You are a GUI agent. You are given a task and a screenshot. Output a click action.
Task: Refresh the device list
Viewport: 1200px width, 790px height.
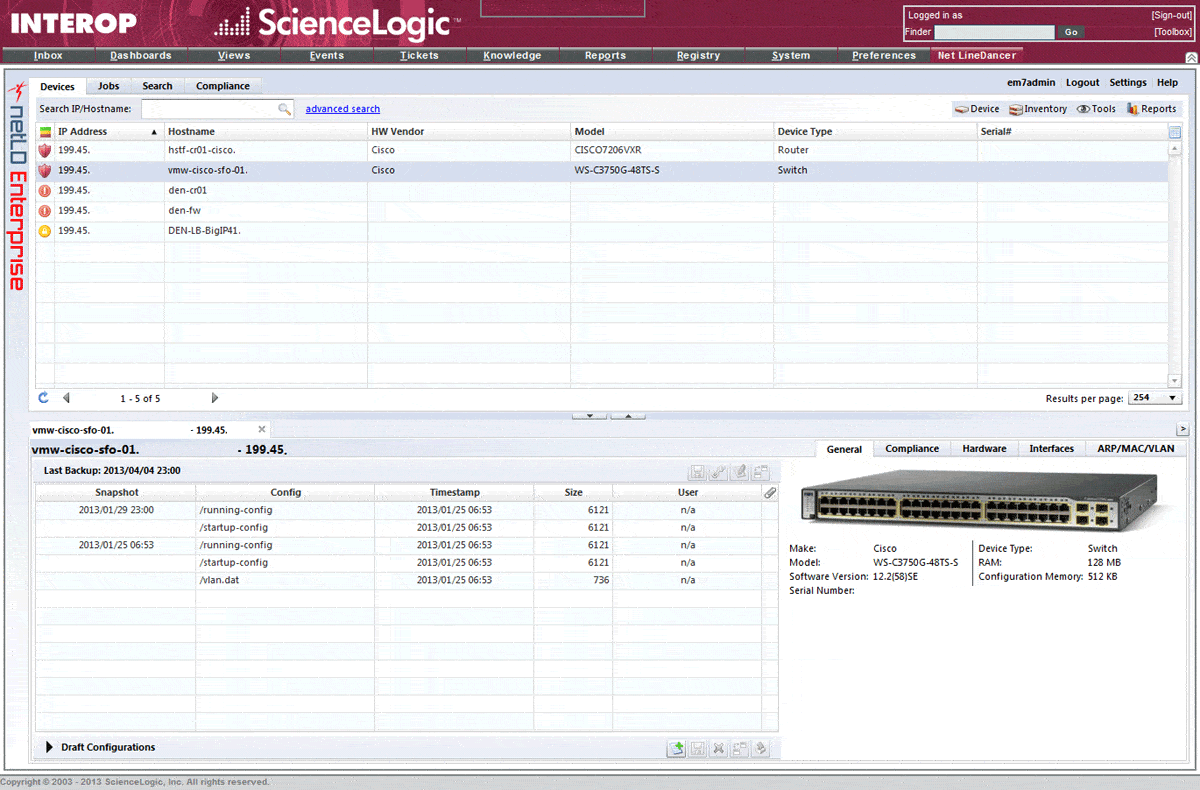(44, 398)
